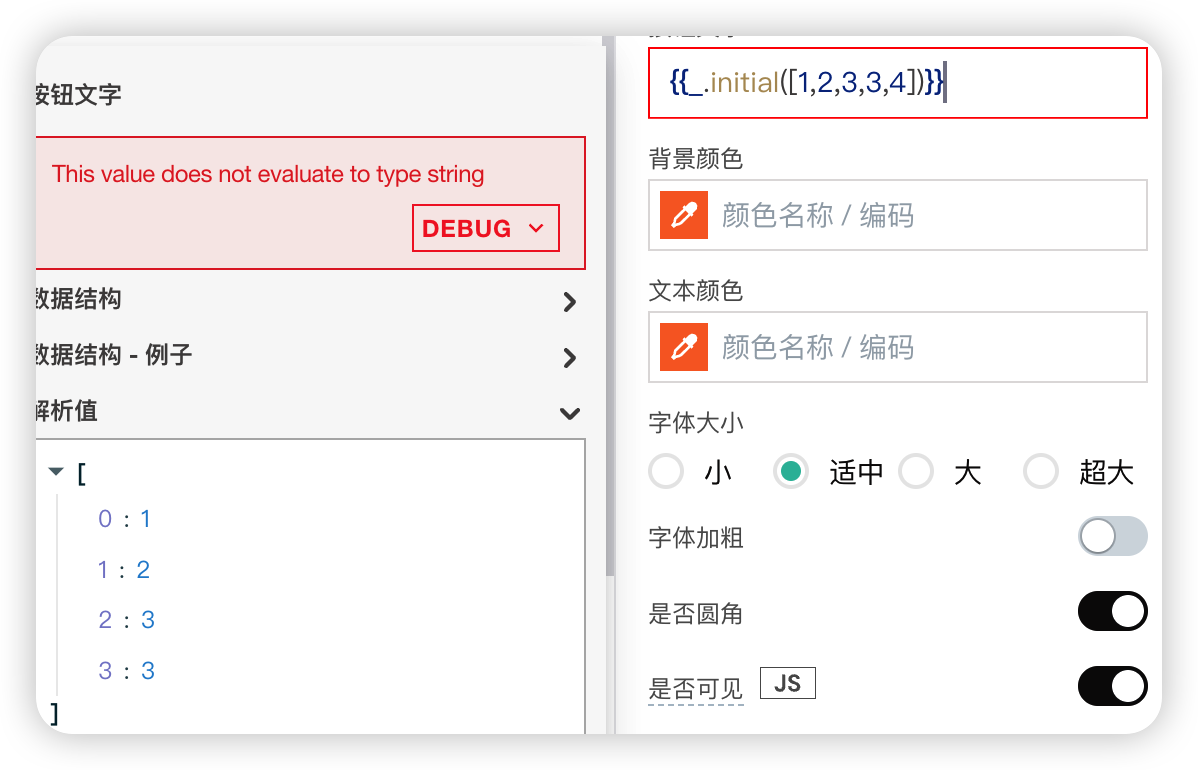Click the background color eyedropper icon
The height and width of the screenshot is (770, 1198).
(684, 215)
